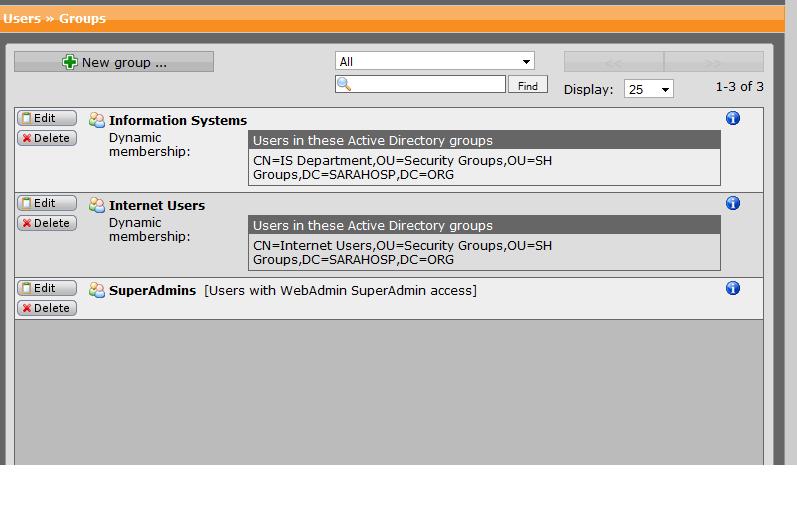Click the New group button
The image size is (797, 512).
coord(114,62)
